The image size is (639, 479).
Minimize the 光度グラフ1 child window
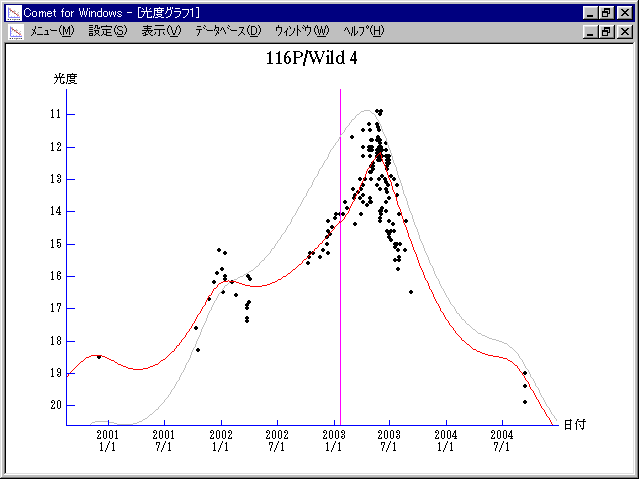(x=590, y=31)
